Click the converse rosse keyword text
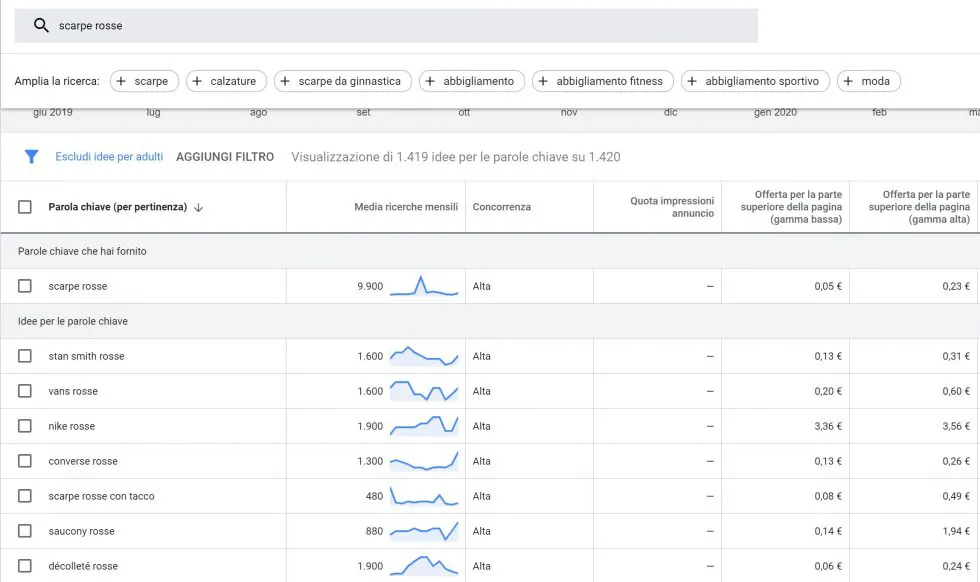 coord(83,461)
